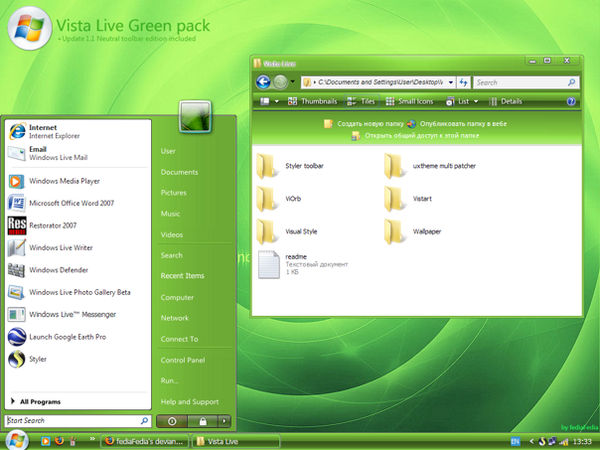Screen dimensions: 600x450
Task: Select the Visual Style folder
Action: tap(287, 232)
